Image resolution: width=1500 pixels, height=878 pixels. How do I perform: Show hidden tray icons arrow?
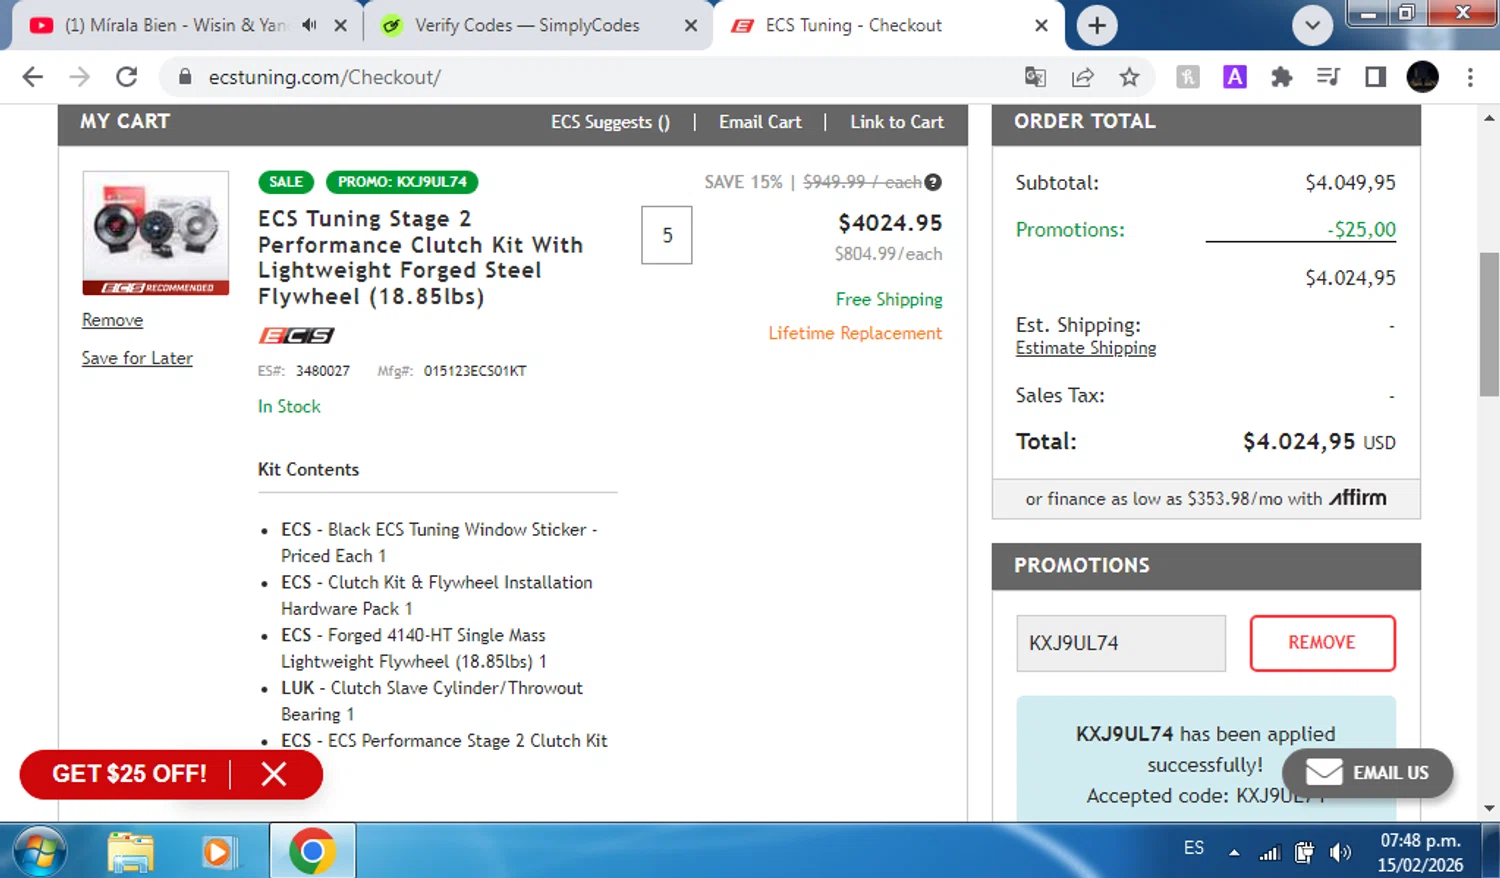click(1234, 853)
